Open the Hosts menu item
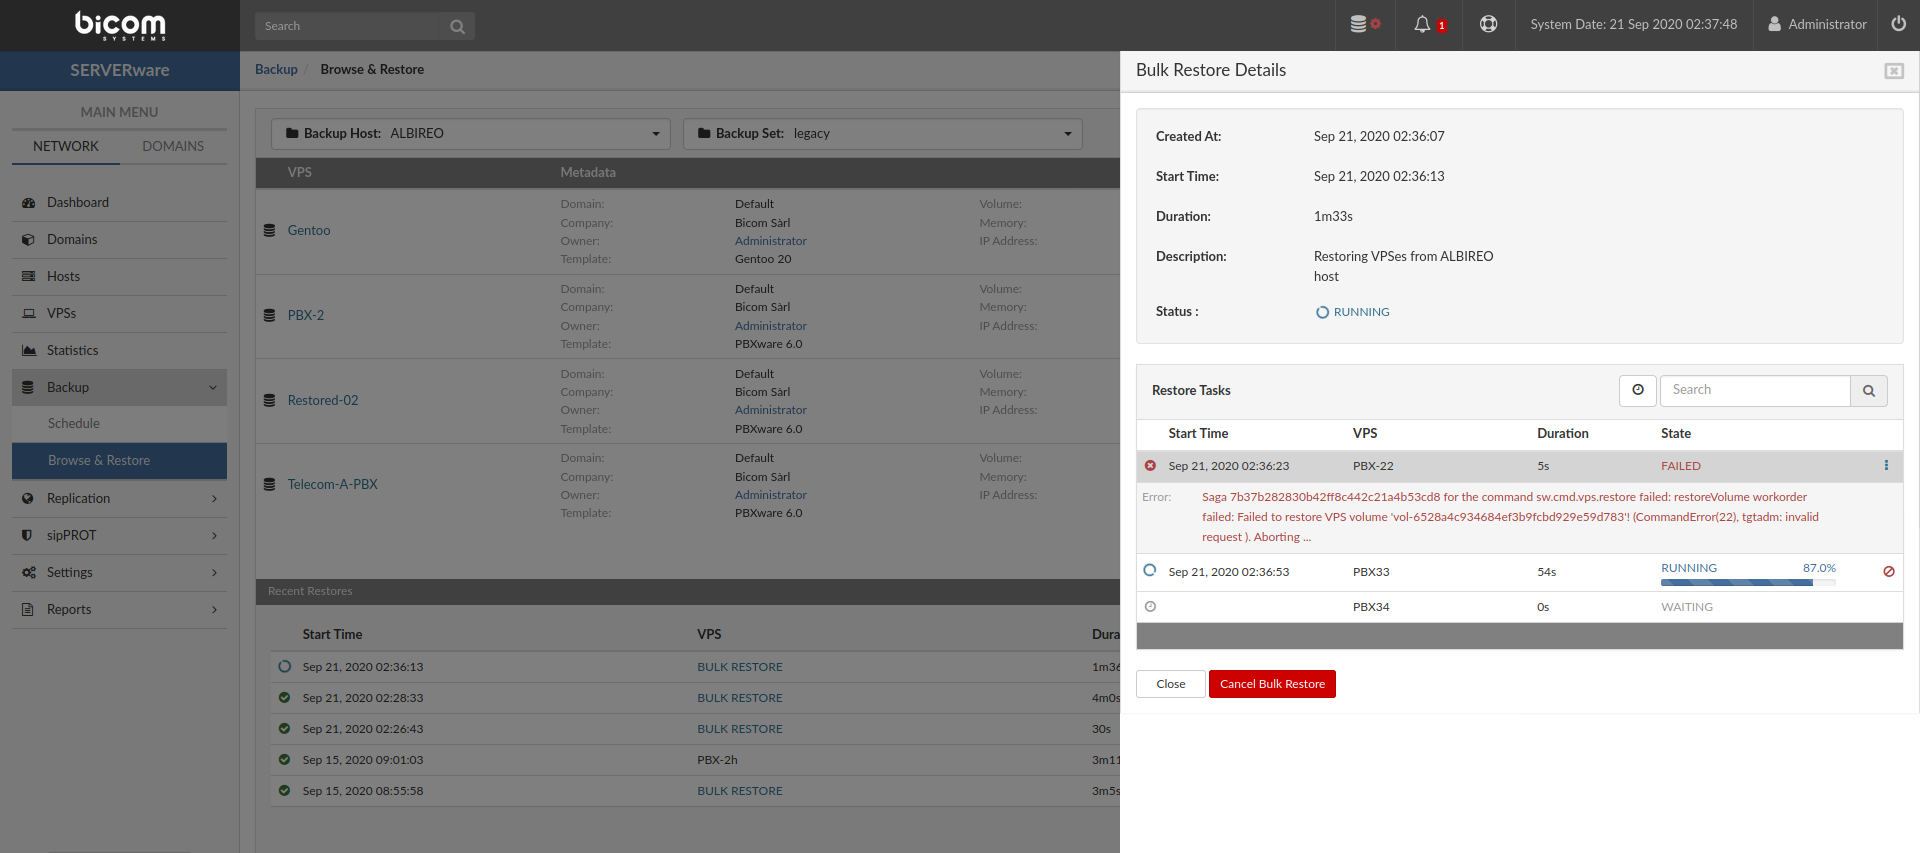 pyautogui.click(x=119, y=277)
